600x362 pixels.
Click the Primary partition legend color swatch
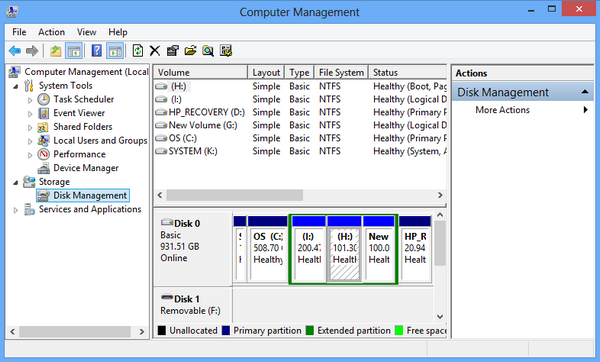[x=226, y=330]
